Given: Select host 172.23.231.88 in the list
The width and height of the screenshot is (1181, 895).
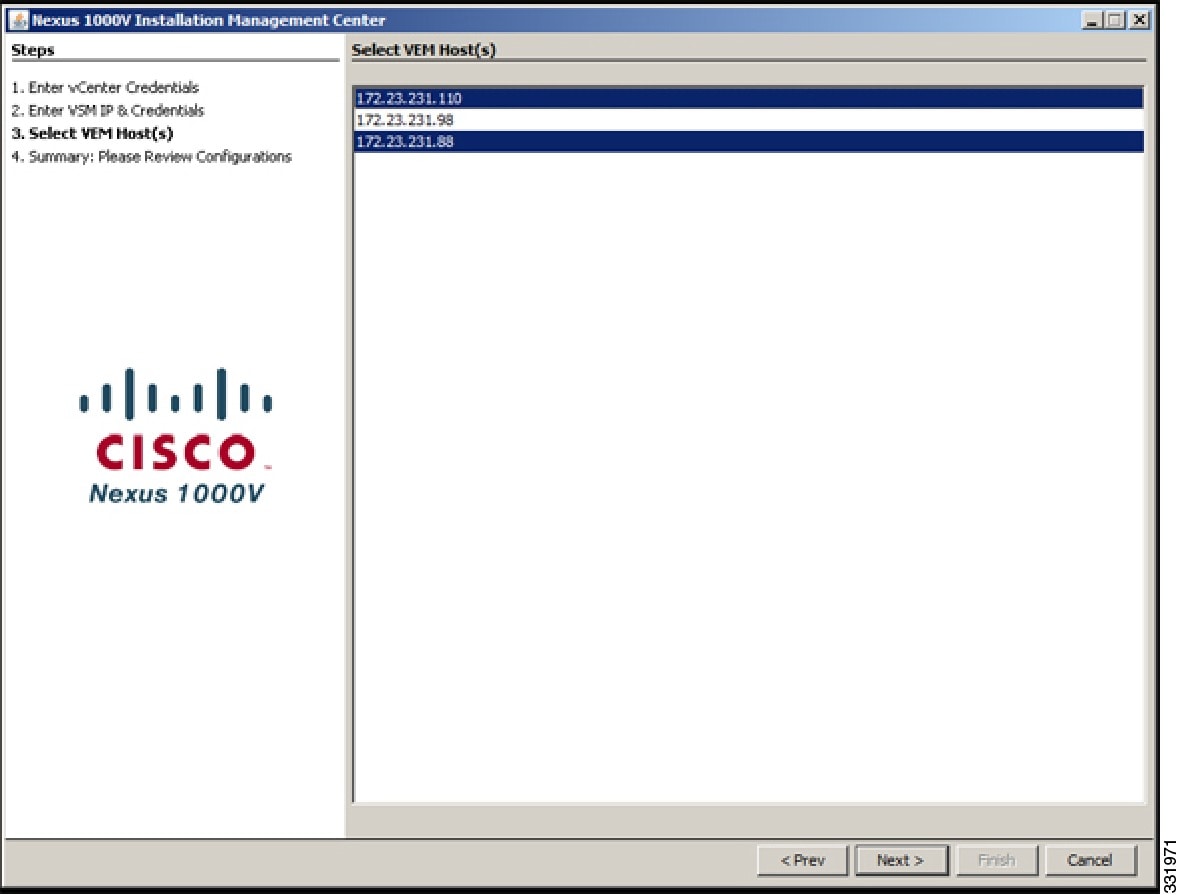Looking at the screenshot, I should 748,142.
